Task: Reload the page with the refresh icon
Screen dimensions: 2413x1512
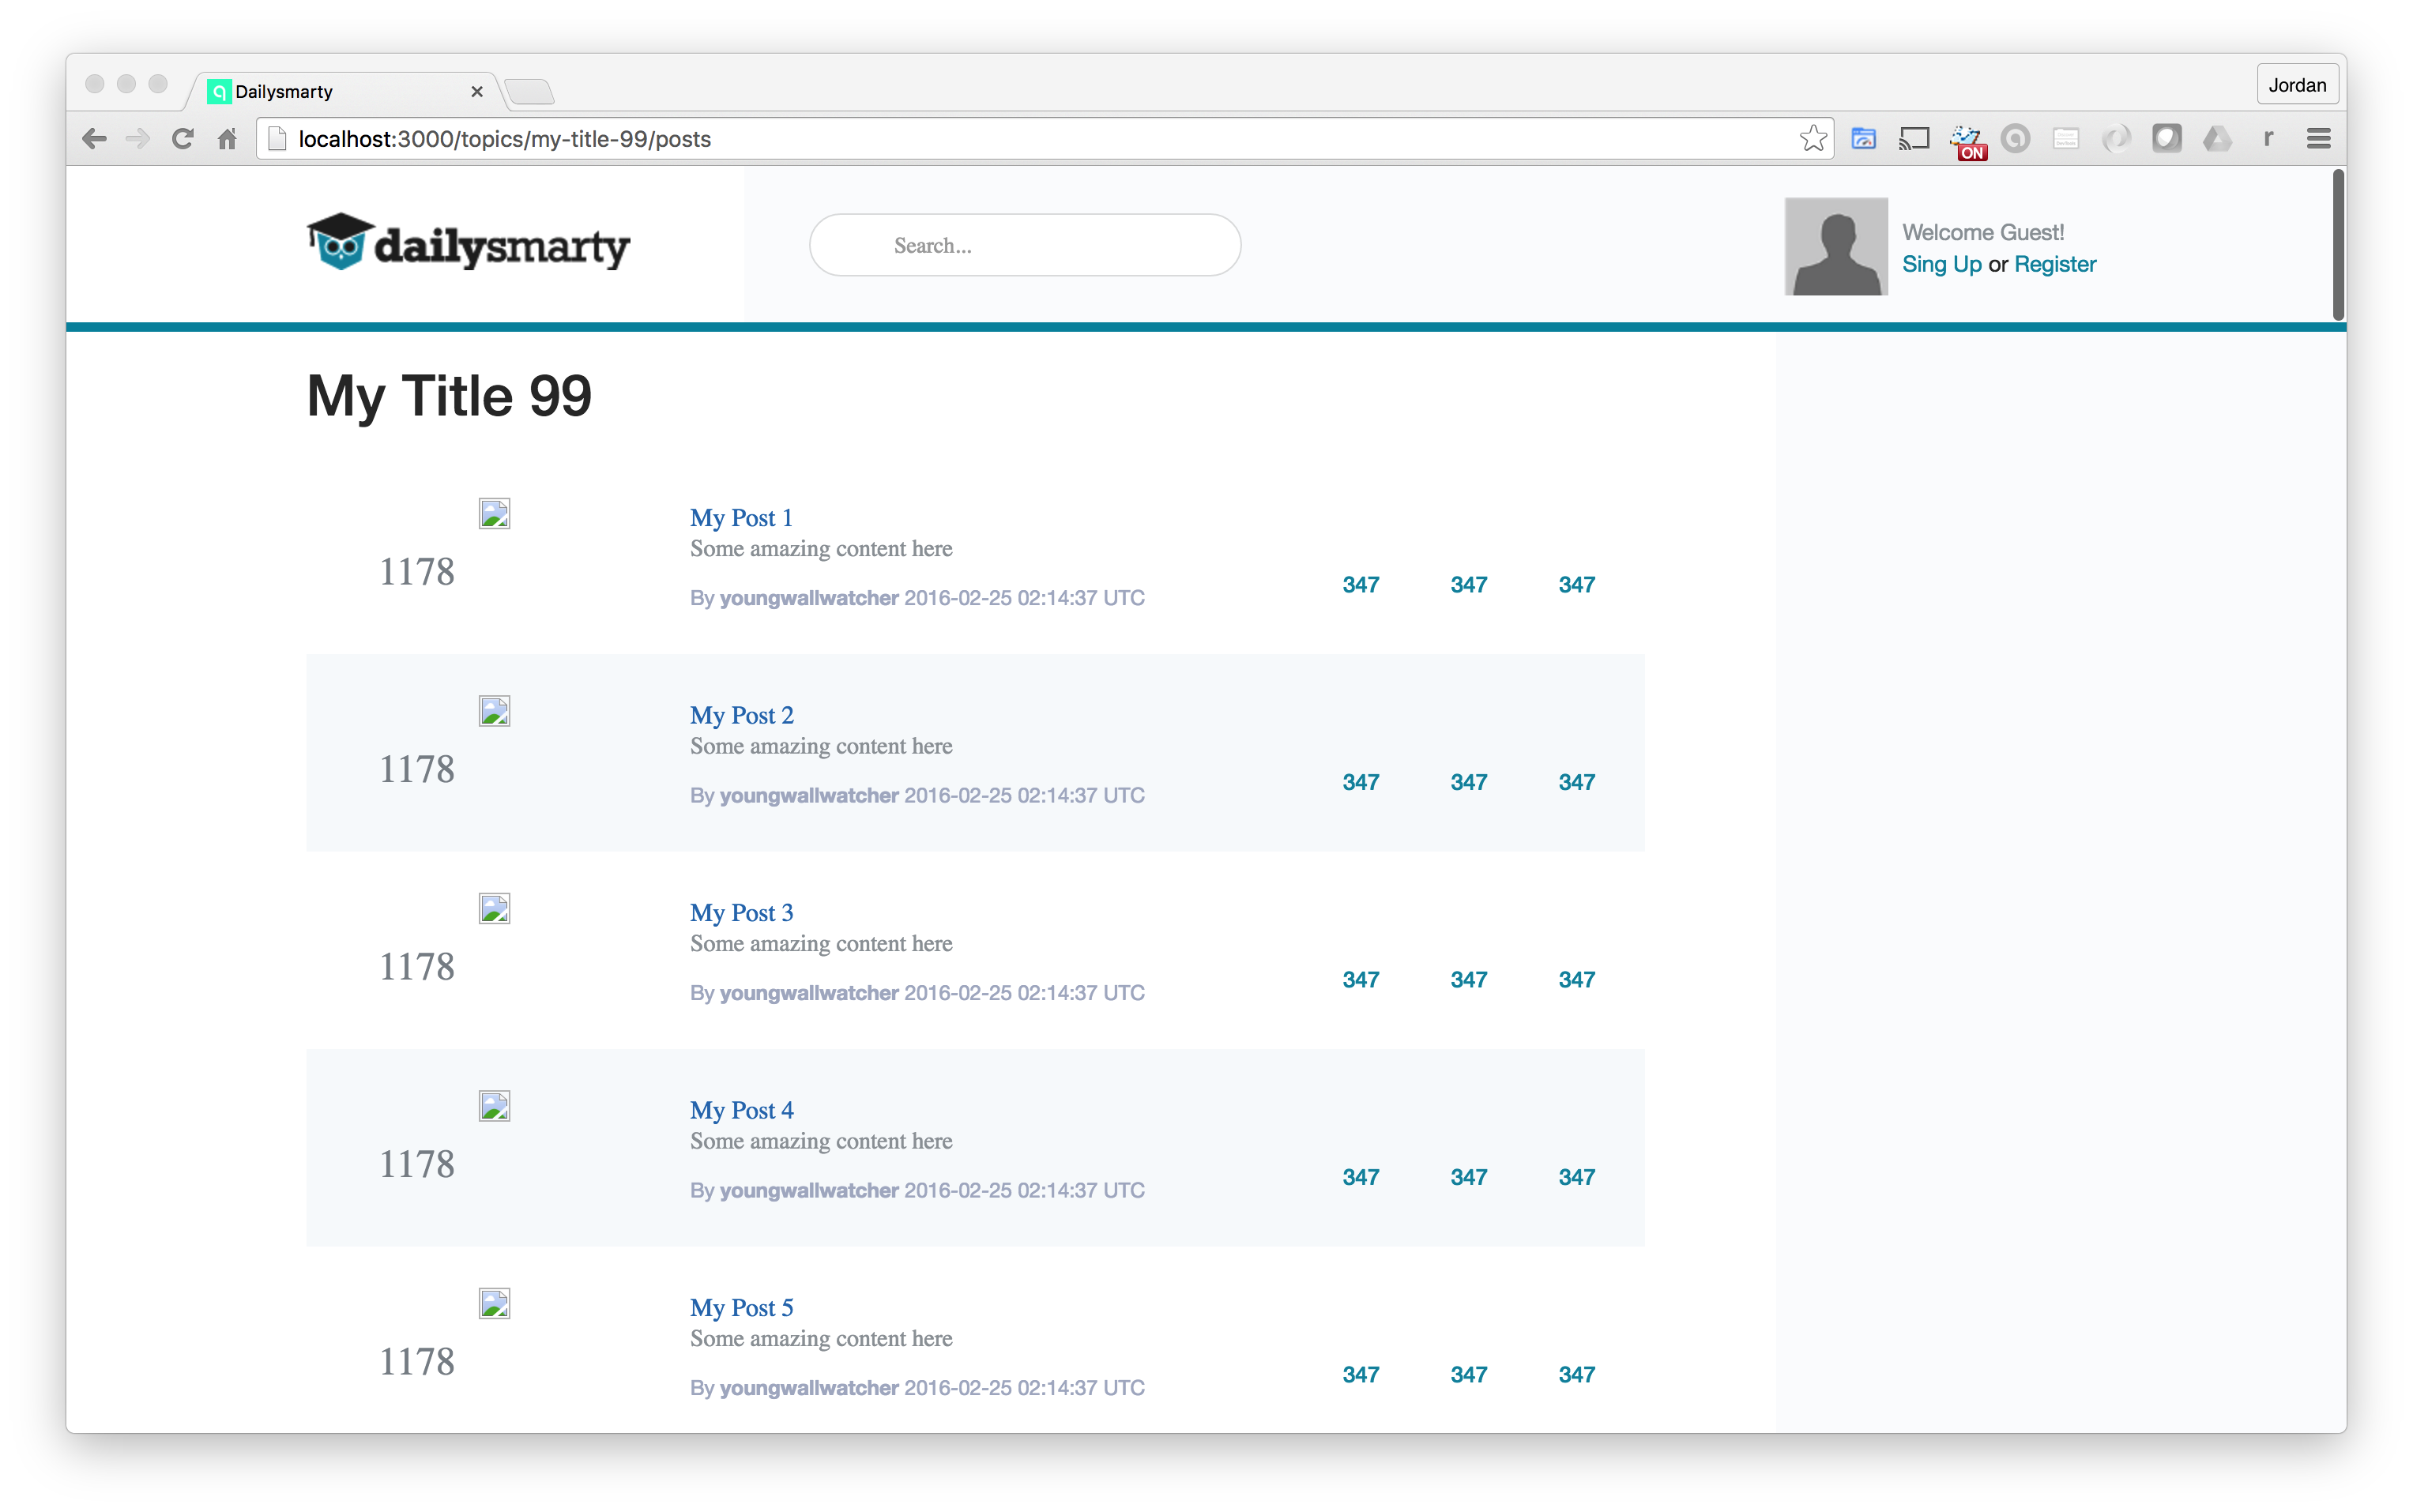Action: [x=182, y=139]
